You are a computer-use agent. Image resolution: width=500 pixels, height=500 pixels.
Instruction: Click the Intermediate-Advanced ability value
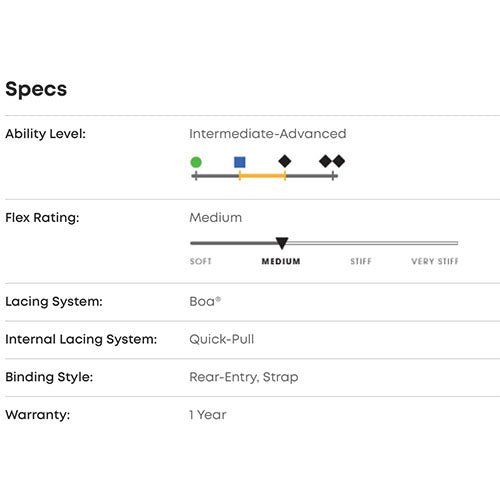tap(268, 134)
